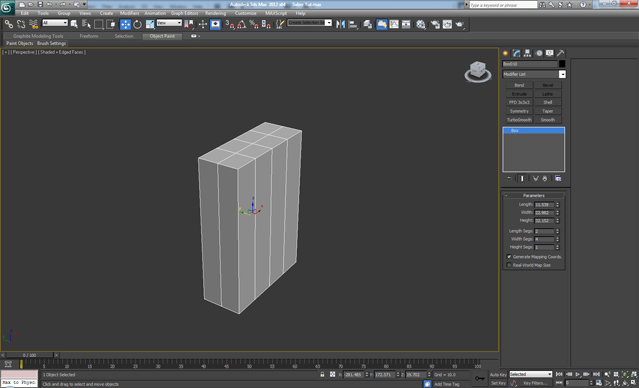Click the Length value field
The height and width of the screenshot is (388, 639).
pyautogui.click(x=544, y=205)
